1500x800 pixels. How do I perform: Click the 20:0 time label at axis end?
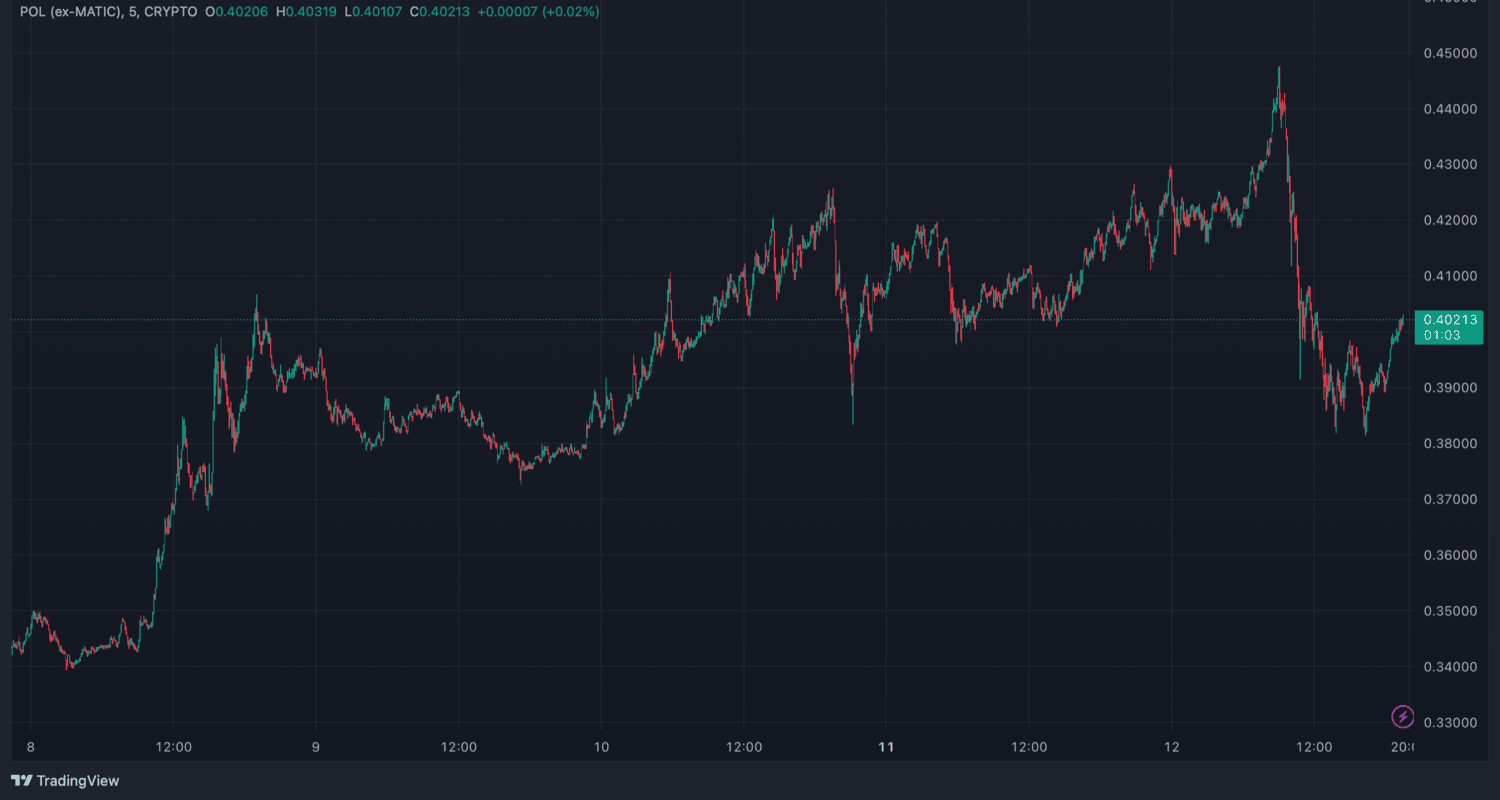1402,746
